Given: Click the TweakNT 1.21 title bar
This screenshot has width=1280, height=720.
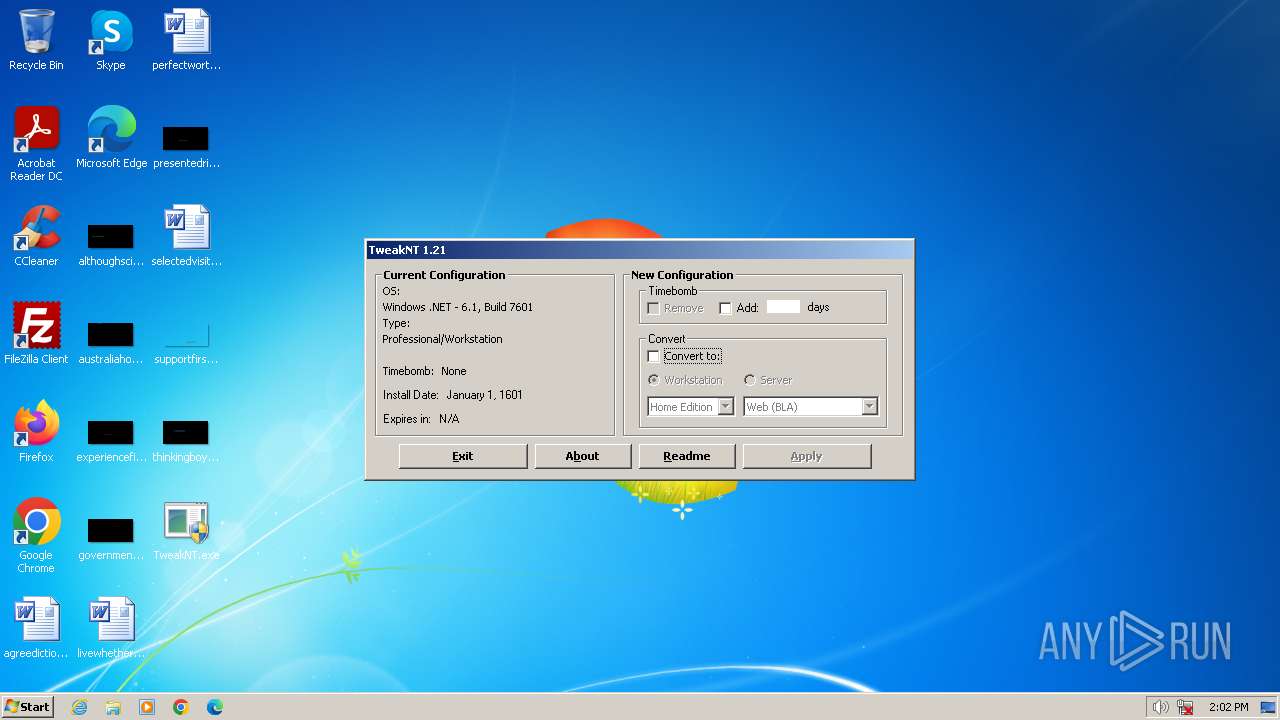Looking at the screenshot, I should tap(640, 250).
